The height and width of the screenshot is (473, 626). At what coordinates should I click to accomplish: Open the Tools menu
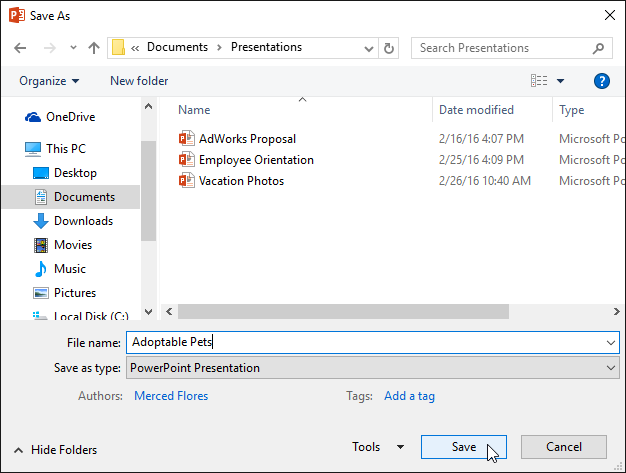378,447
